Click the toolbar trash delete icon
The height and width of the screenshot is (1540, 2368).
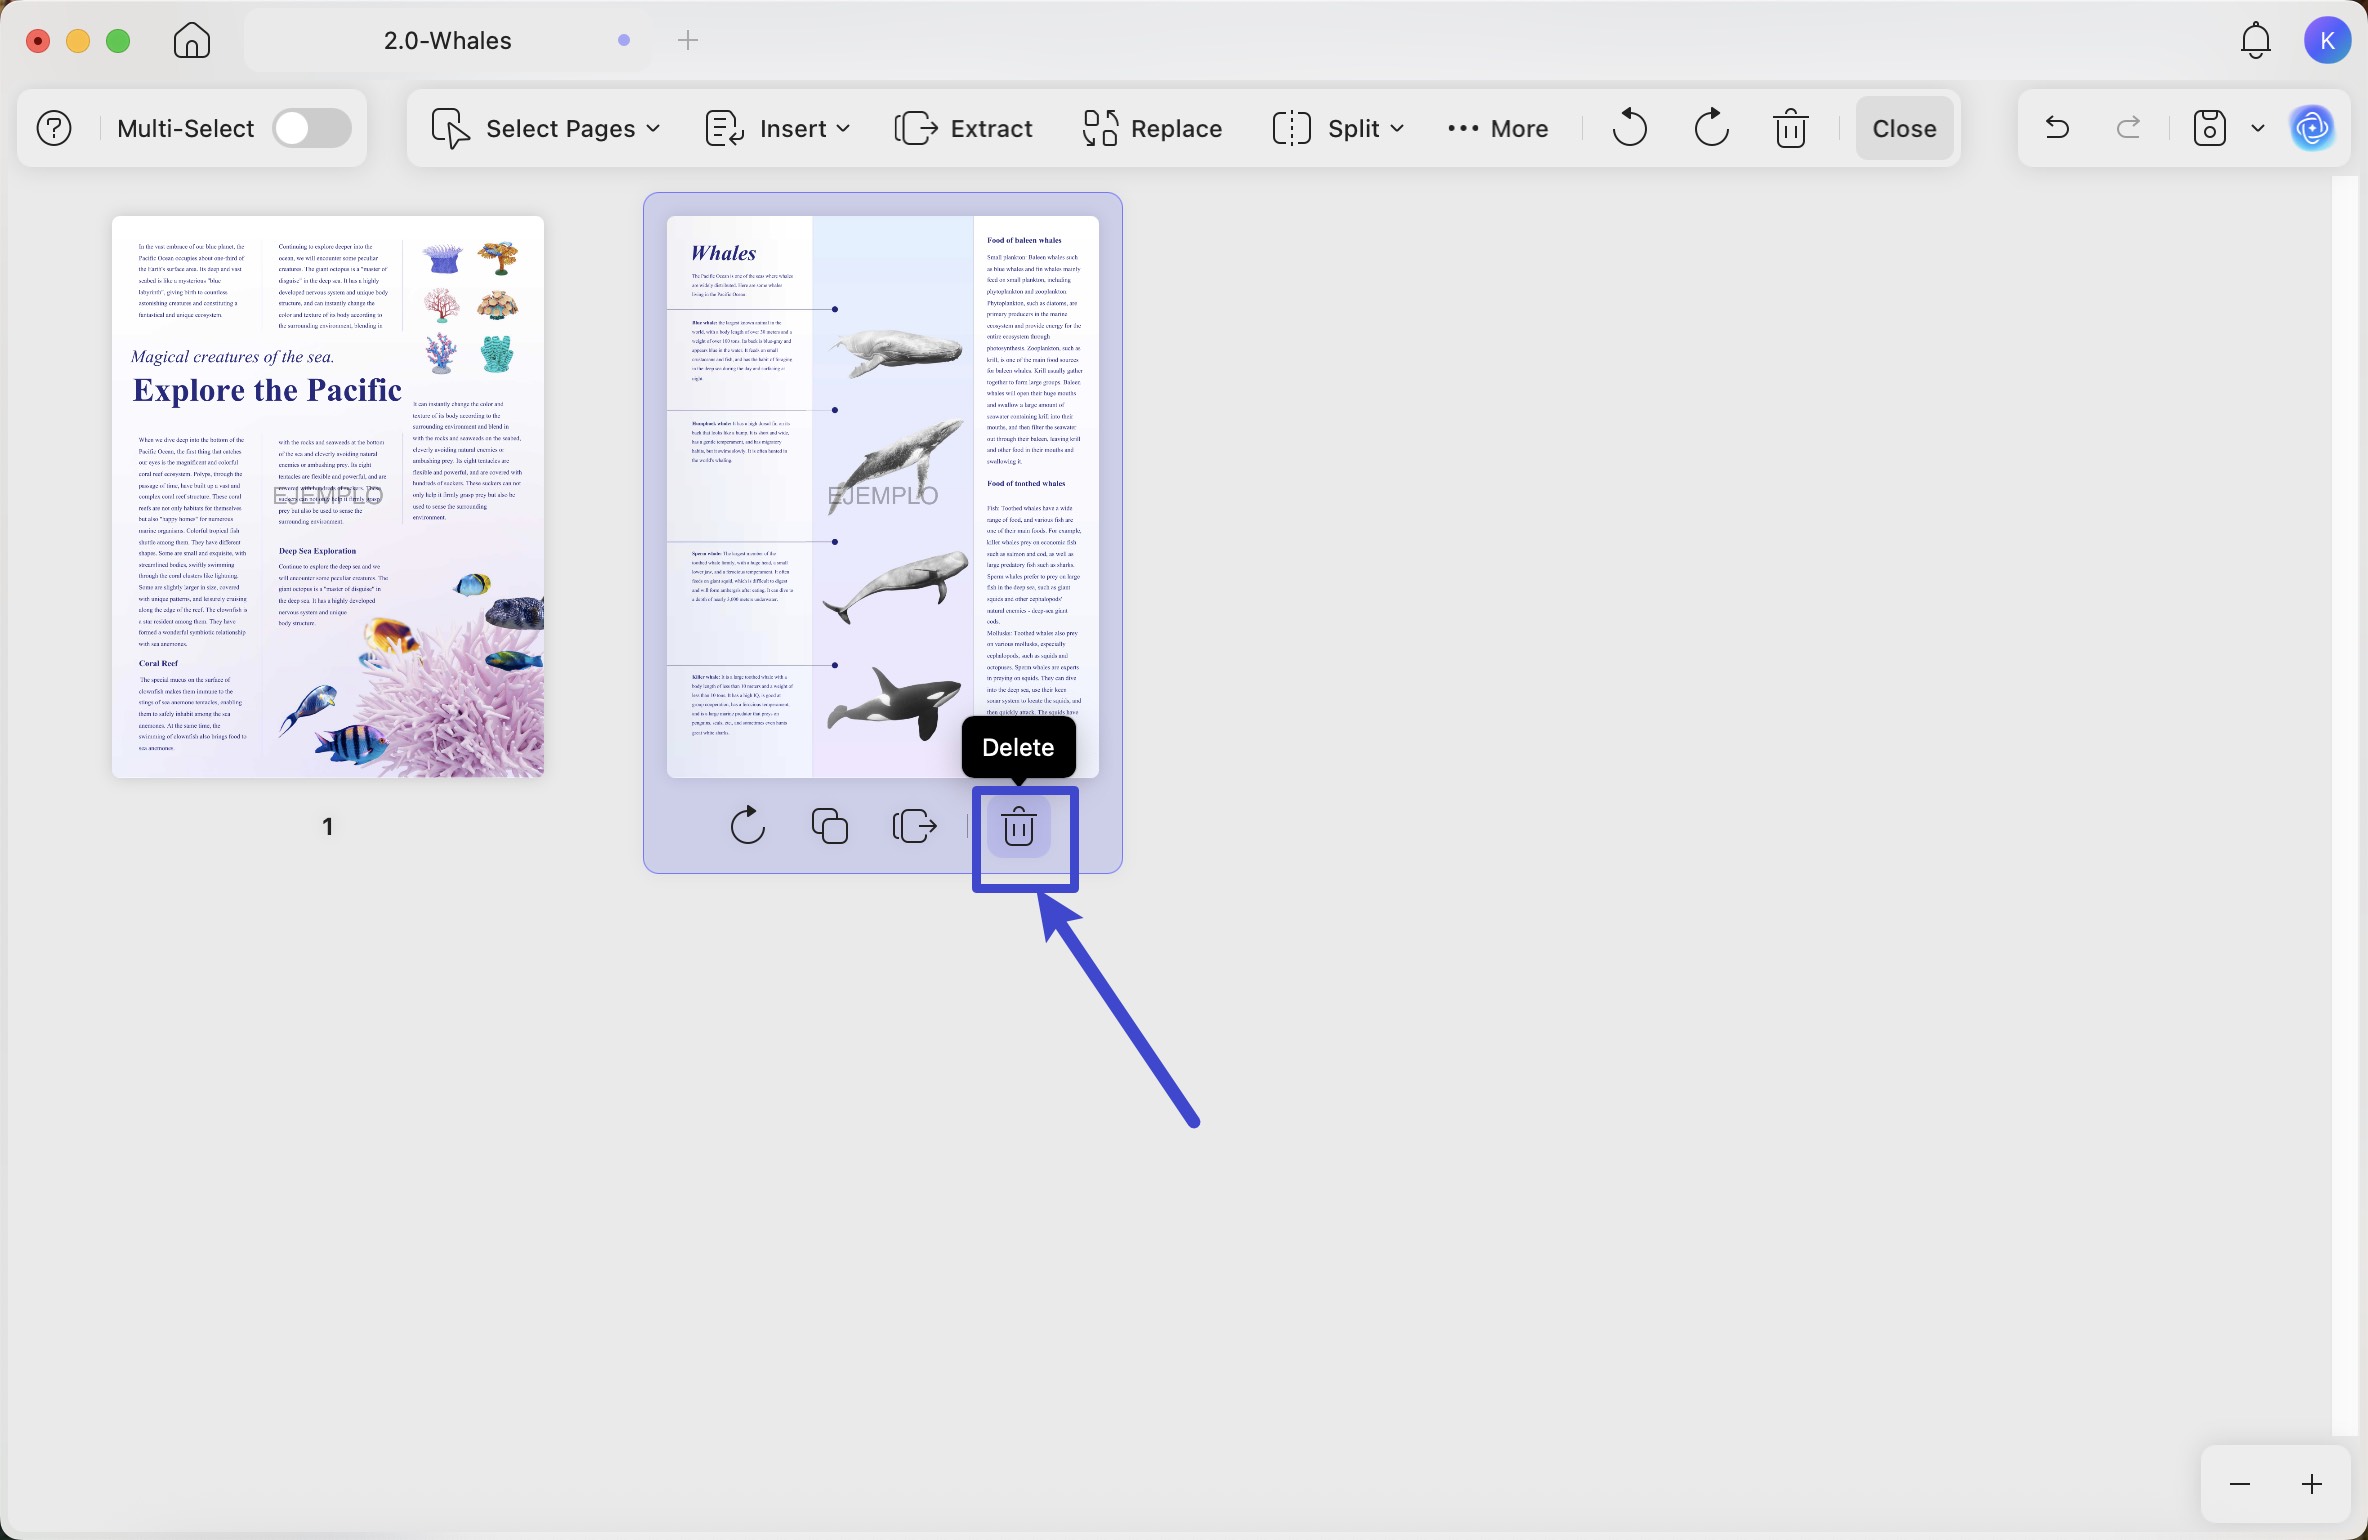[x=1790, y=128]
